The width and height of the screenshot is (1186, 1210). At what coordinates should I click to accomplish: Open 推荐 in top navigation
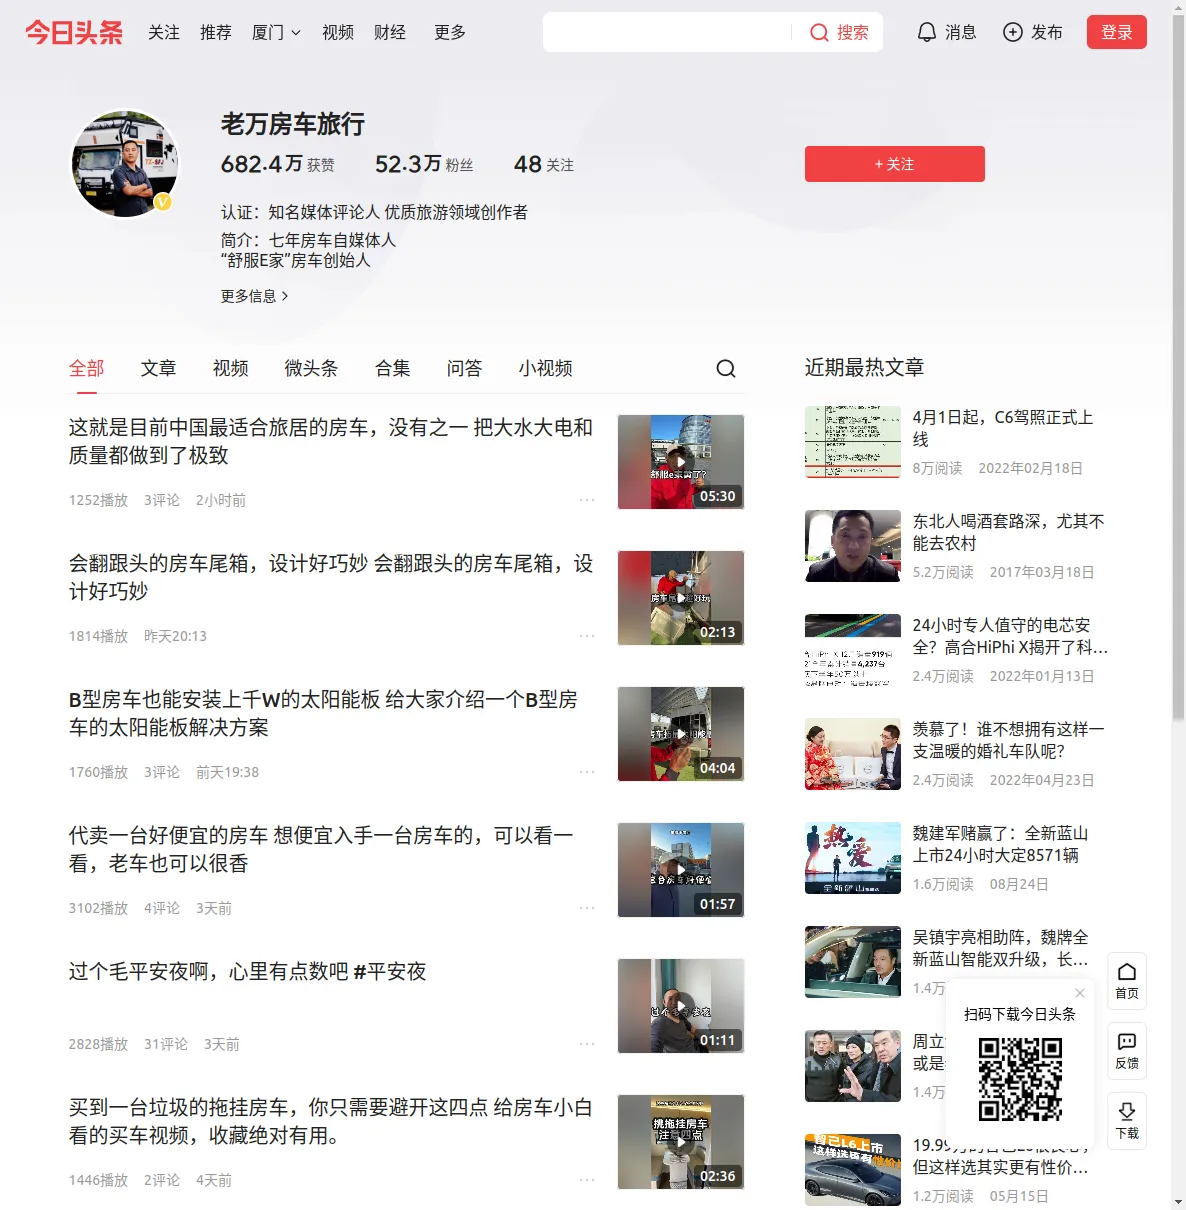coord(216,32)
